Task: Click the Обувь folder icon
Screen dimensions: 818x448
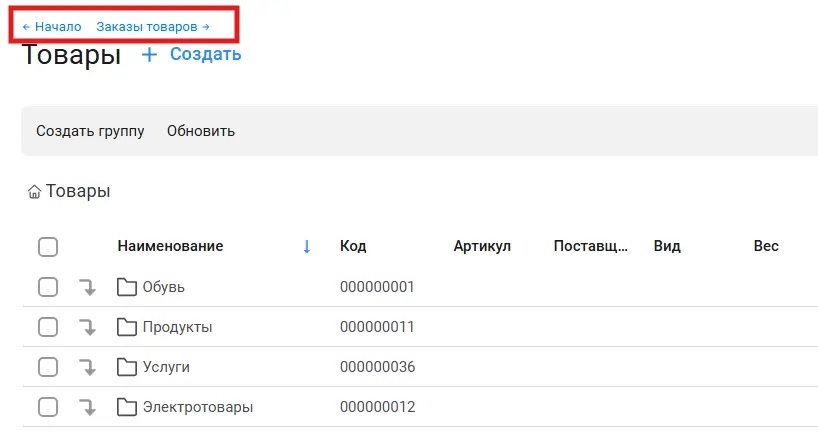Action: (x=127, y=287)
